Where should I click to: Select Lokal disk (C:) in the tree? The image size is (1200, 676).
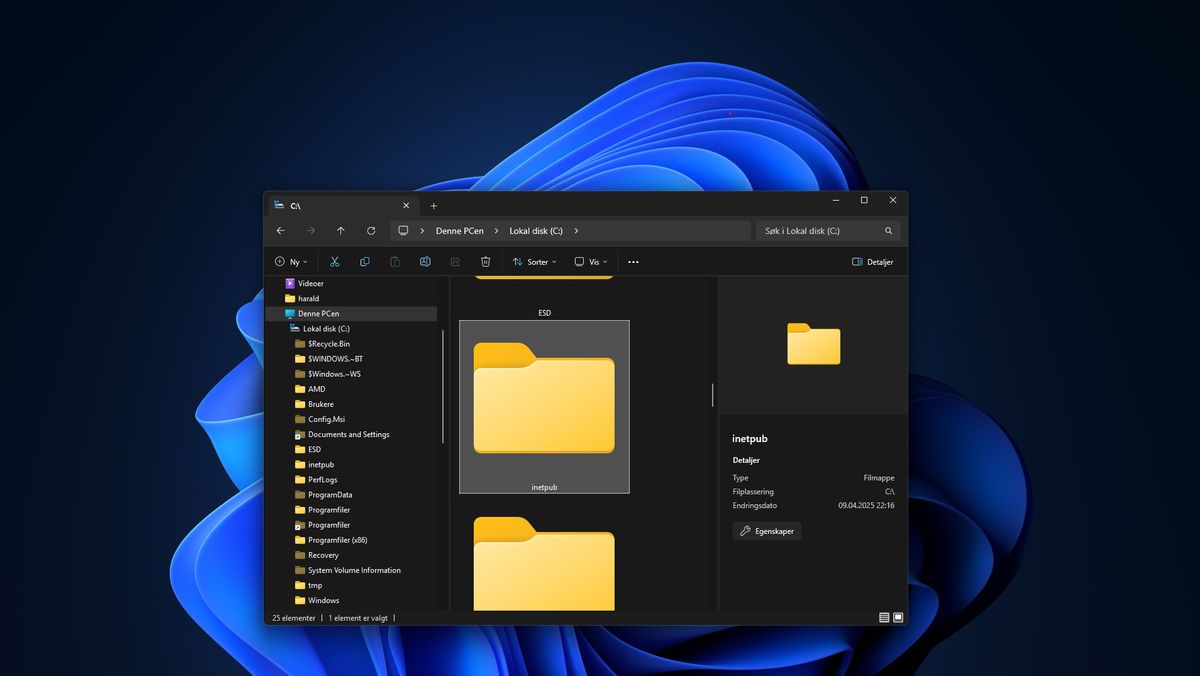(326, 329)
